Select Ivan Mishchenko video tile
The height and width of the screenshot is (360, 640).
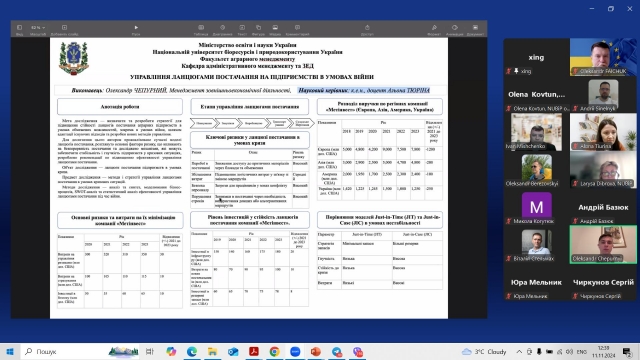pyautogui.click(x=536, y=132)
